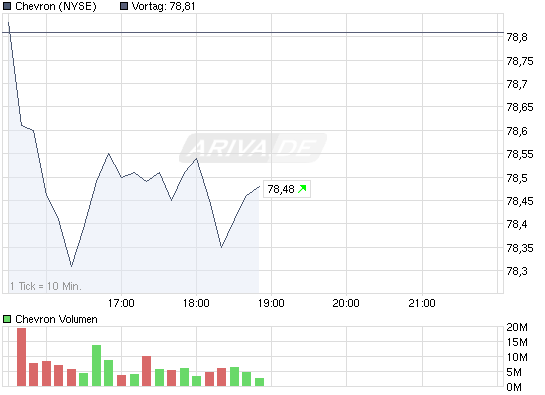Click the ARIVA.DE watermark logo
This screenshot has height=395, width=545.
point(253,148)
